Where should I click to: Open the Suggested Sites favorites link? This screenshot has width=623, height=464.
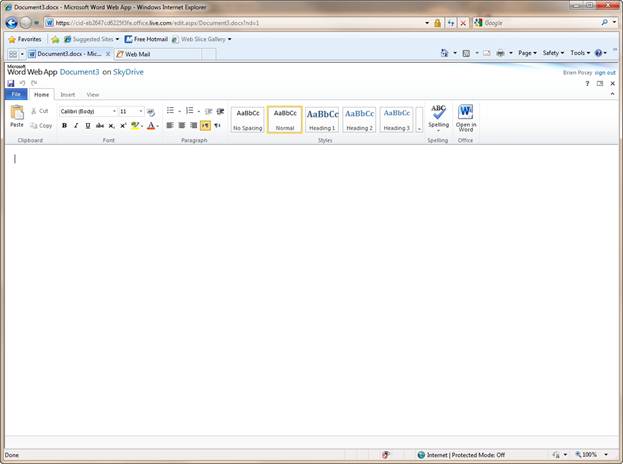pyautogui.click(x=91, y=39)
